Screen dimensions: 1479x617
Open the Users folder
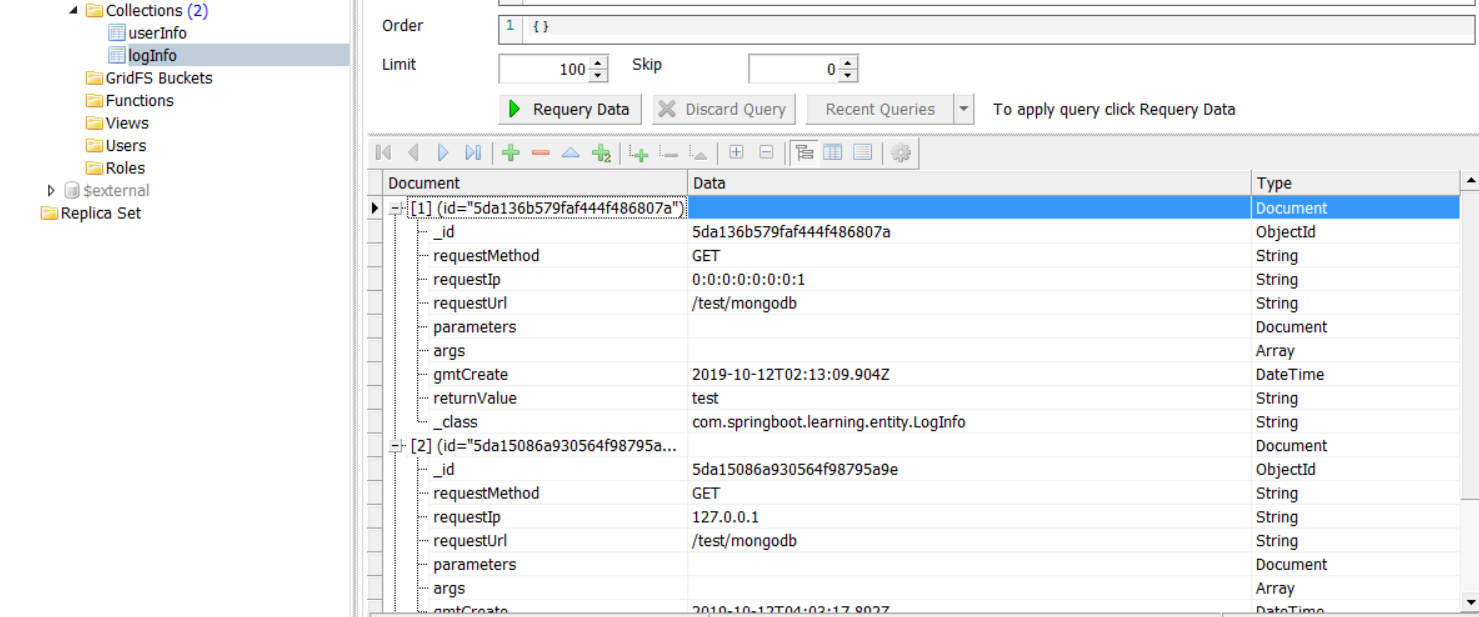(x=116, y=145)
